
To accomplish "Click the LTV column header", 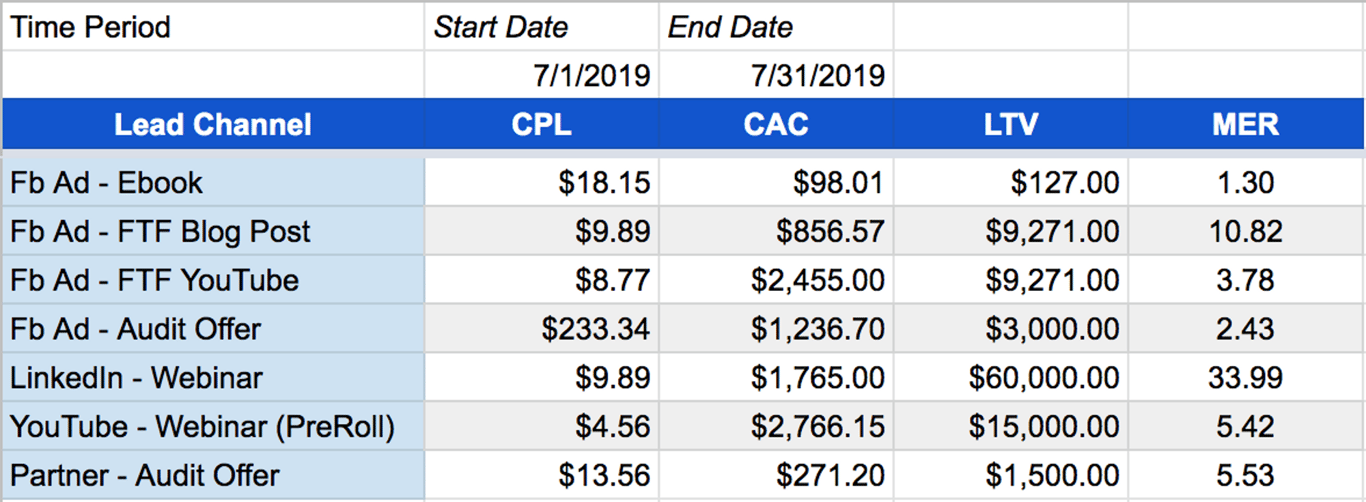I will (1010, 124).
